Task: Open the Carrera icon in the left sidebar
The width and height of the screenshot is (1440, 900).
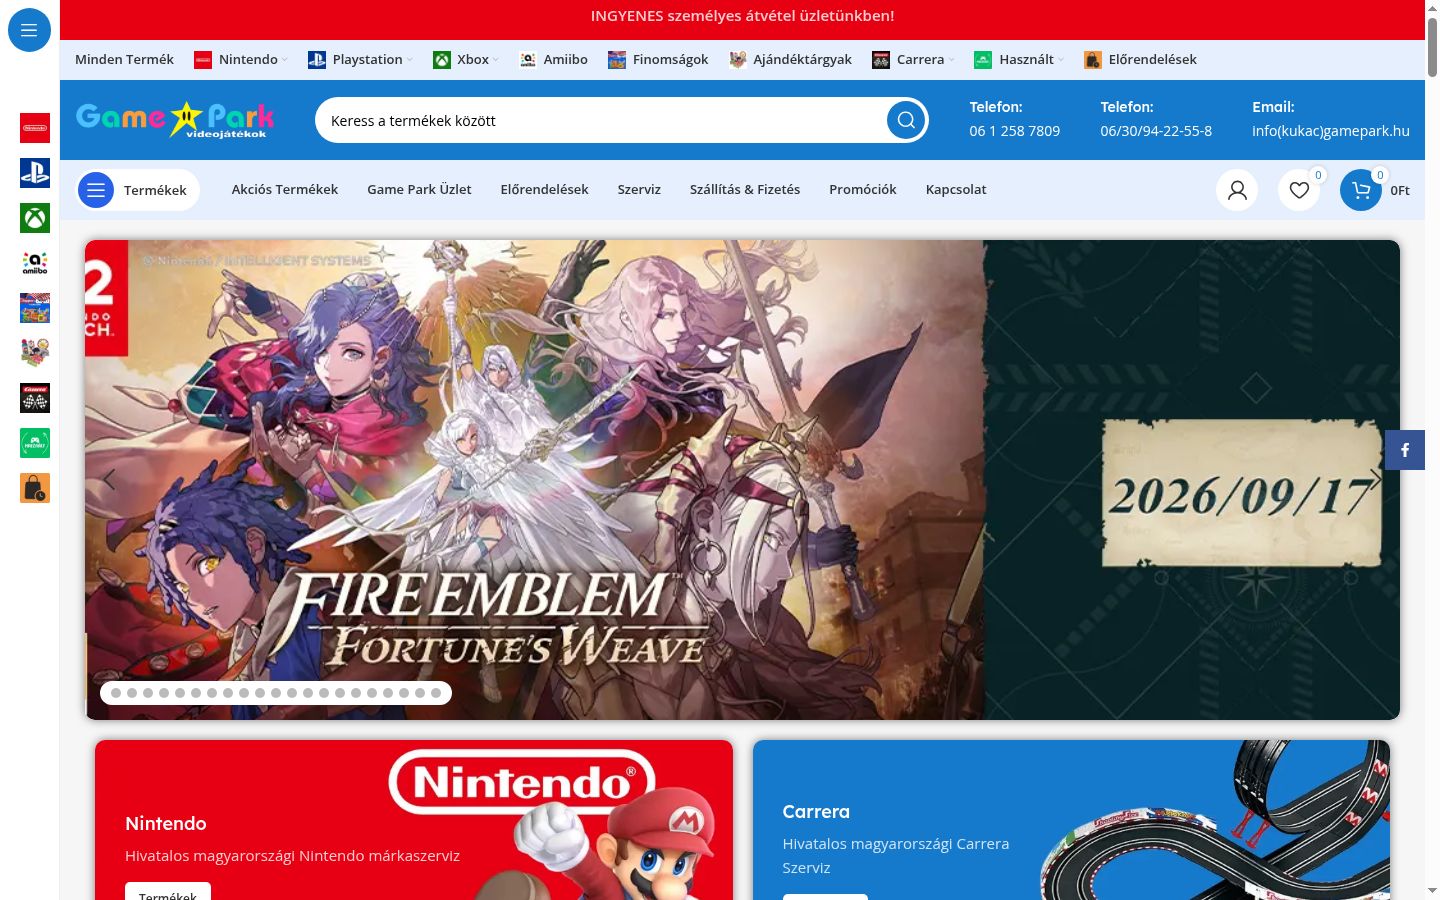Action: click(35, 398)
